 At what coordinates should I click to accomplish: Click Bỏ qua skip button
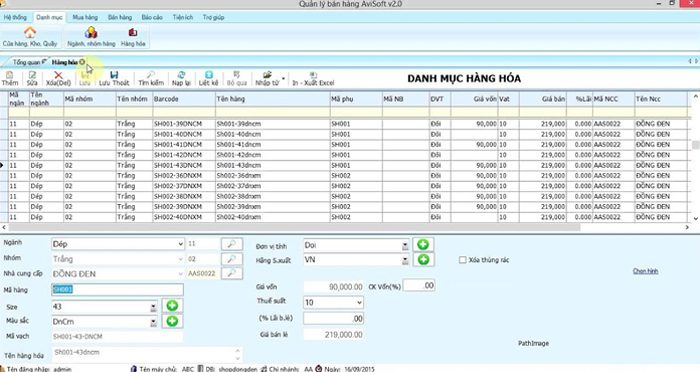pyautogui.click(x=237, y=78)
